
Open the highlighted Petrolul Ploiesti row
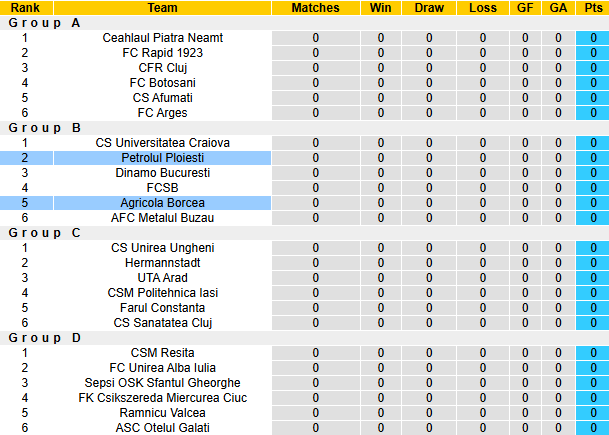pyautogui.click(x=163, y=158)
